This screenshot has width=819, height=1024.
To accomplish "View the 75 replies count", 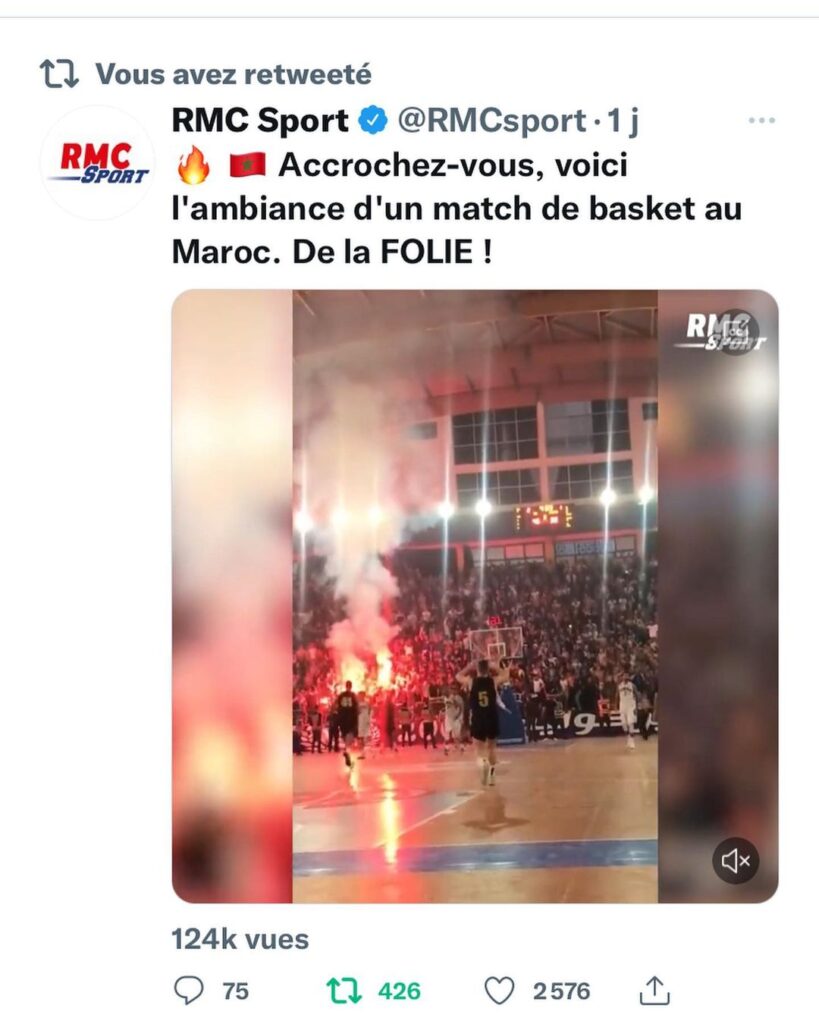I will (236, 991).
